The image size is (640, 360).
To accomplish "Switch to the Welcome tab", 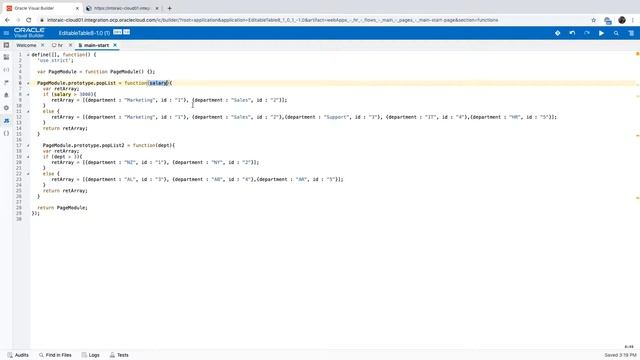I will coord(26,45).
